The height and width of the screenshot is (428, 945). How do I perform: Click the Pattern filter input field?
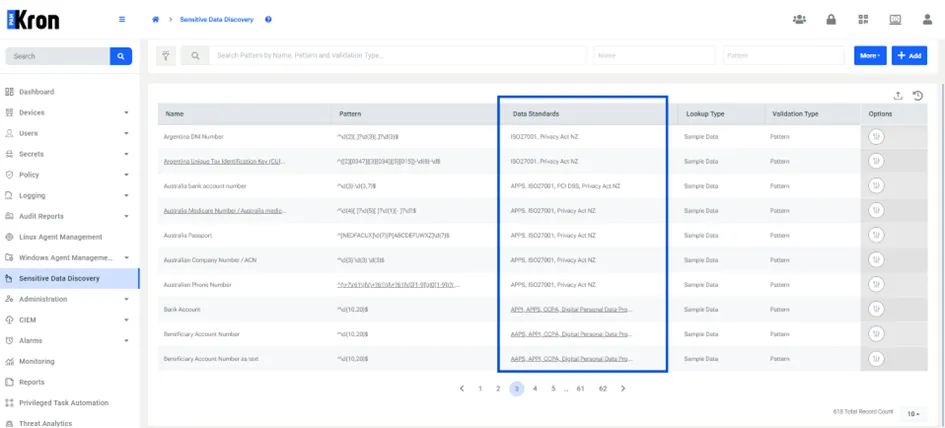coord(783,55)
